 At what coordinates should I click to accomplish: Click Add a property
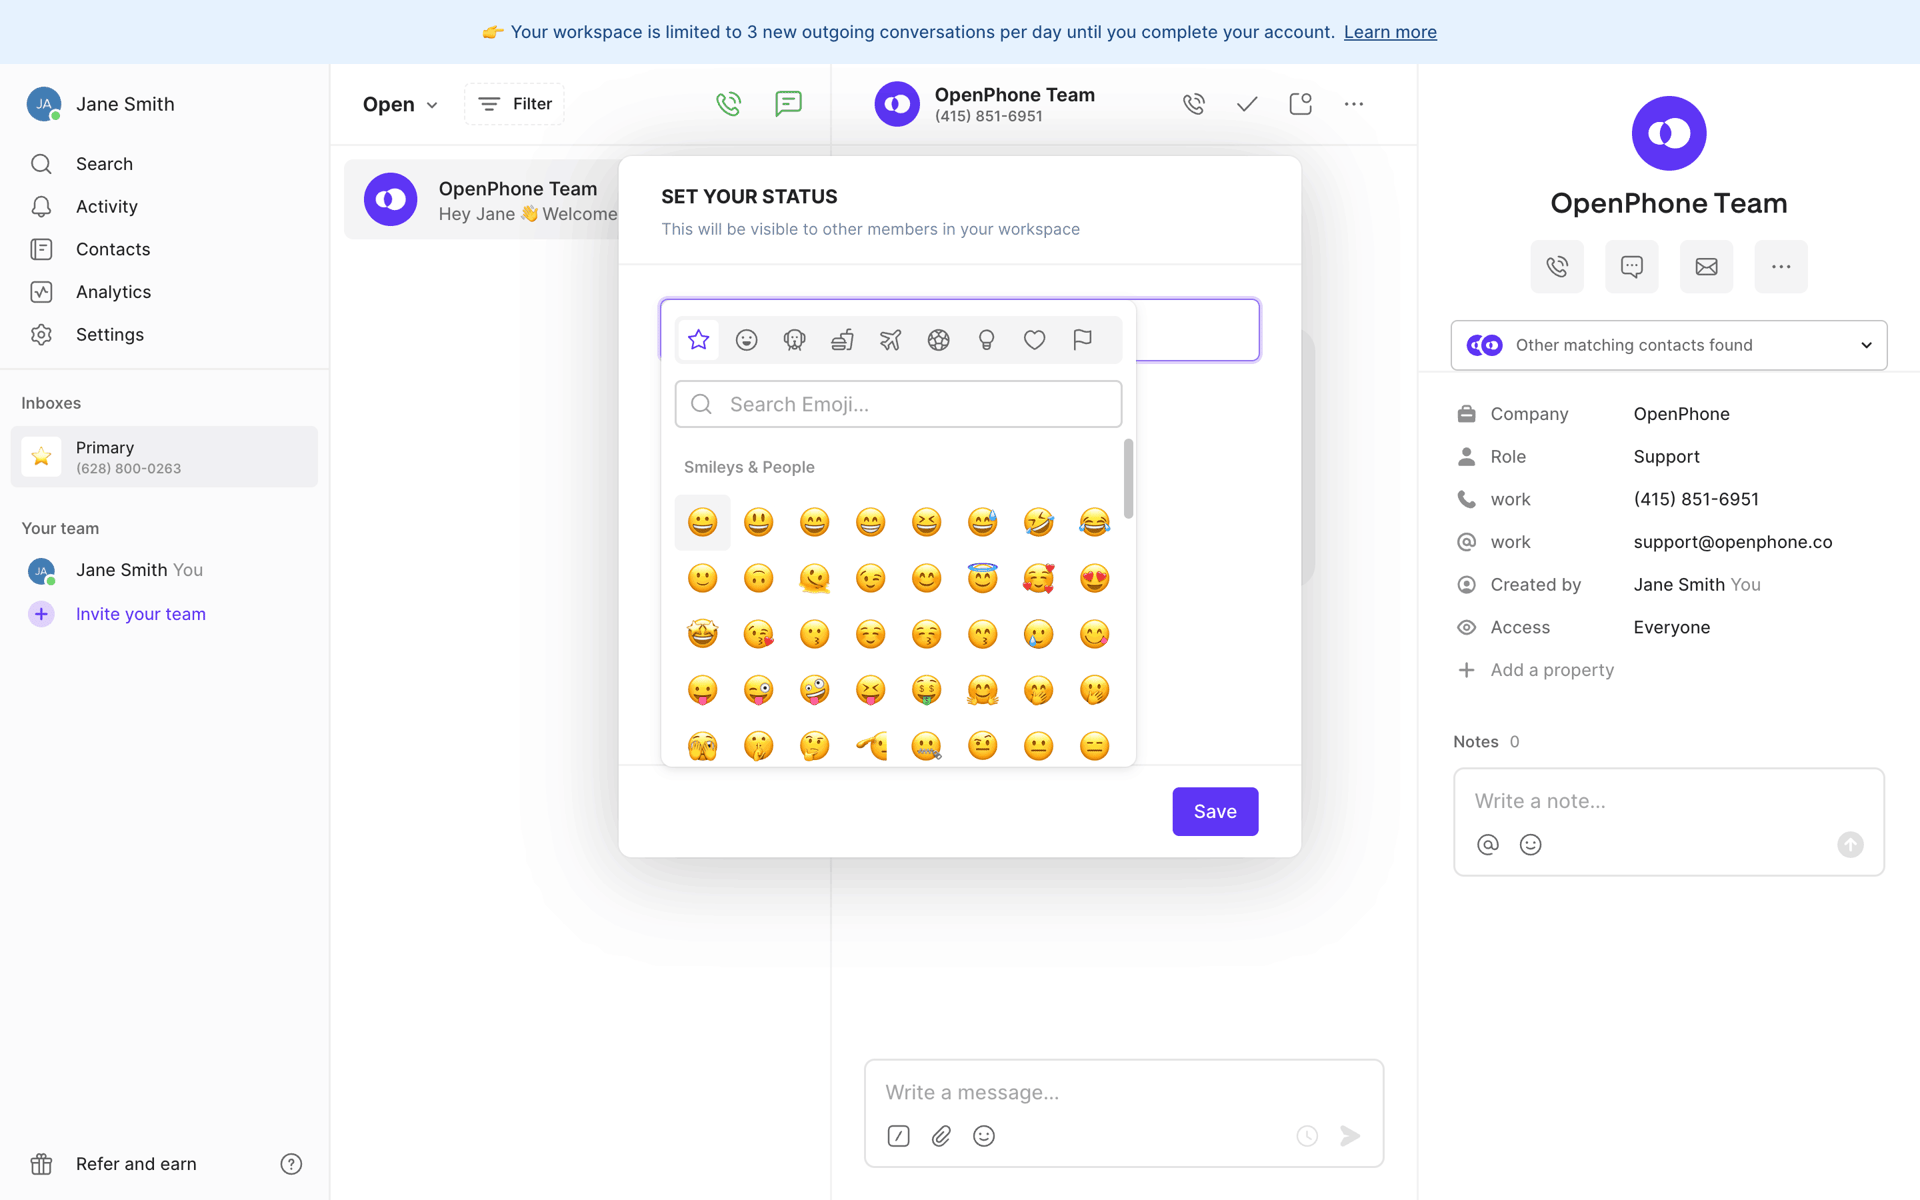click(1536, 670)
